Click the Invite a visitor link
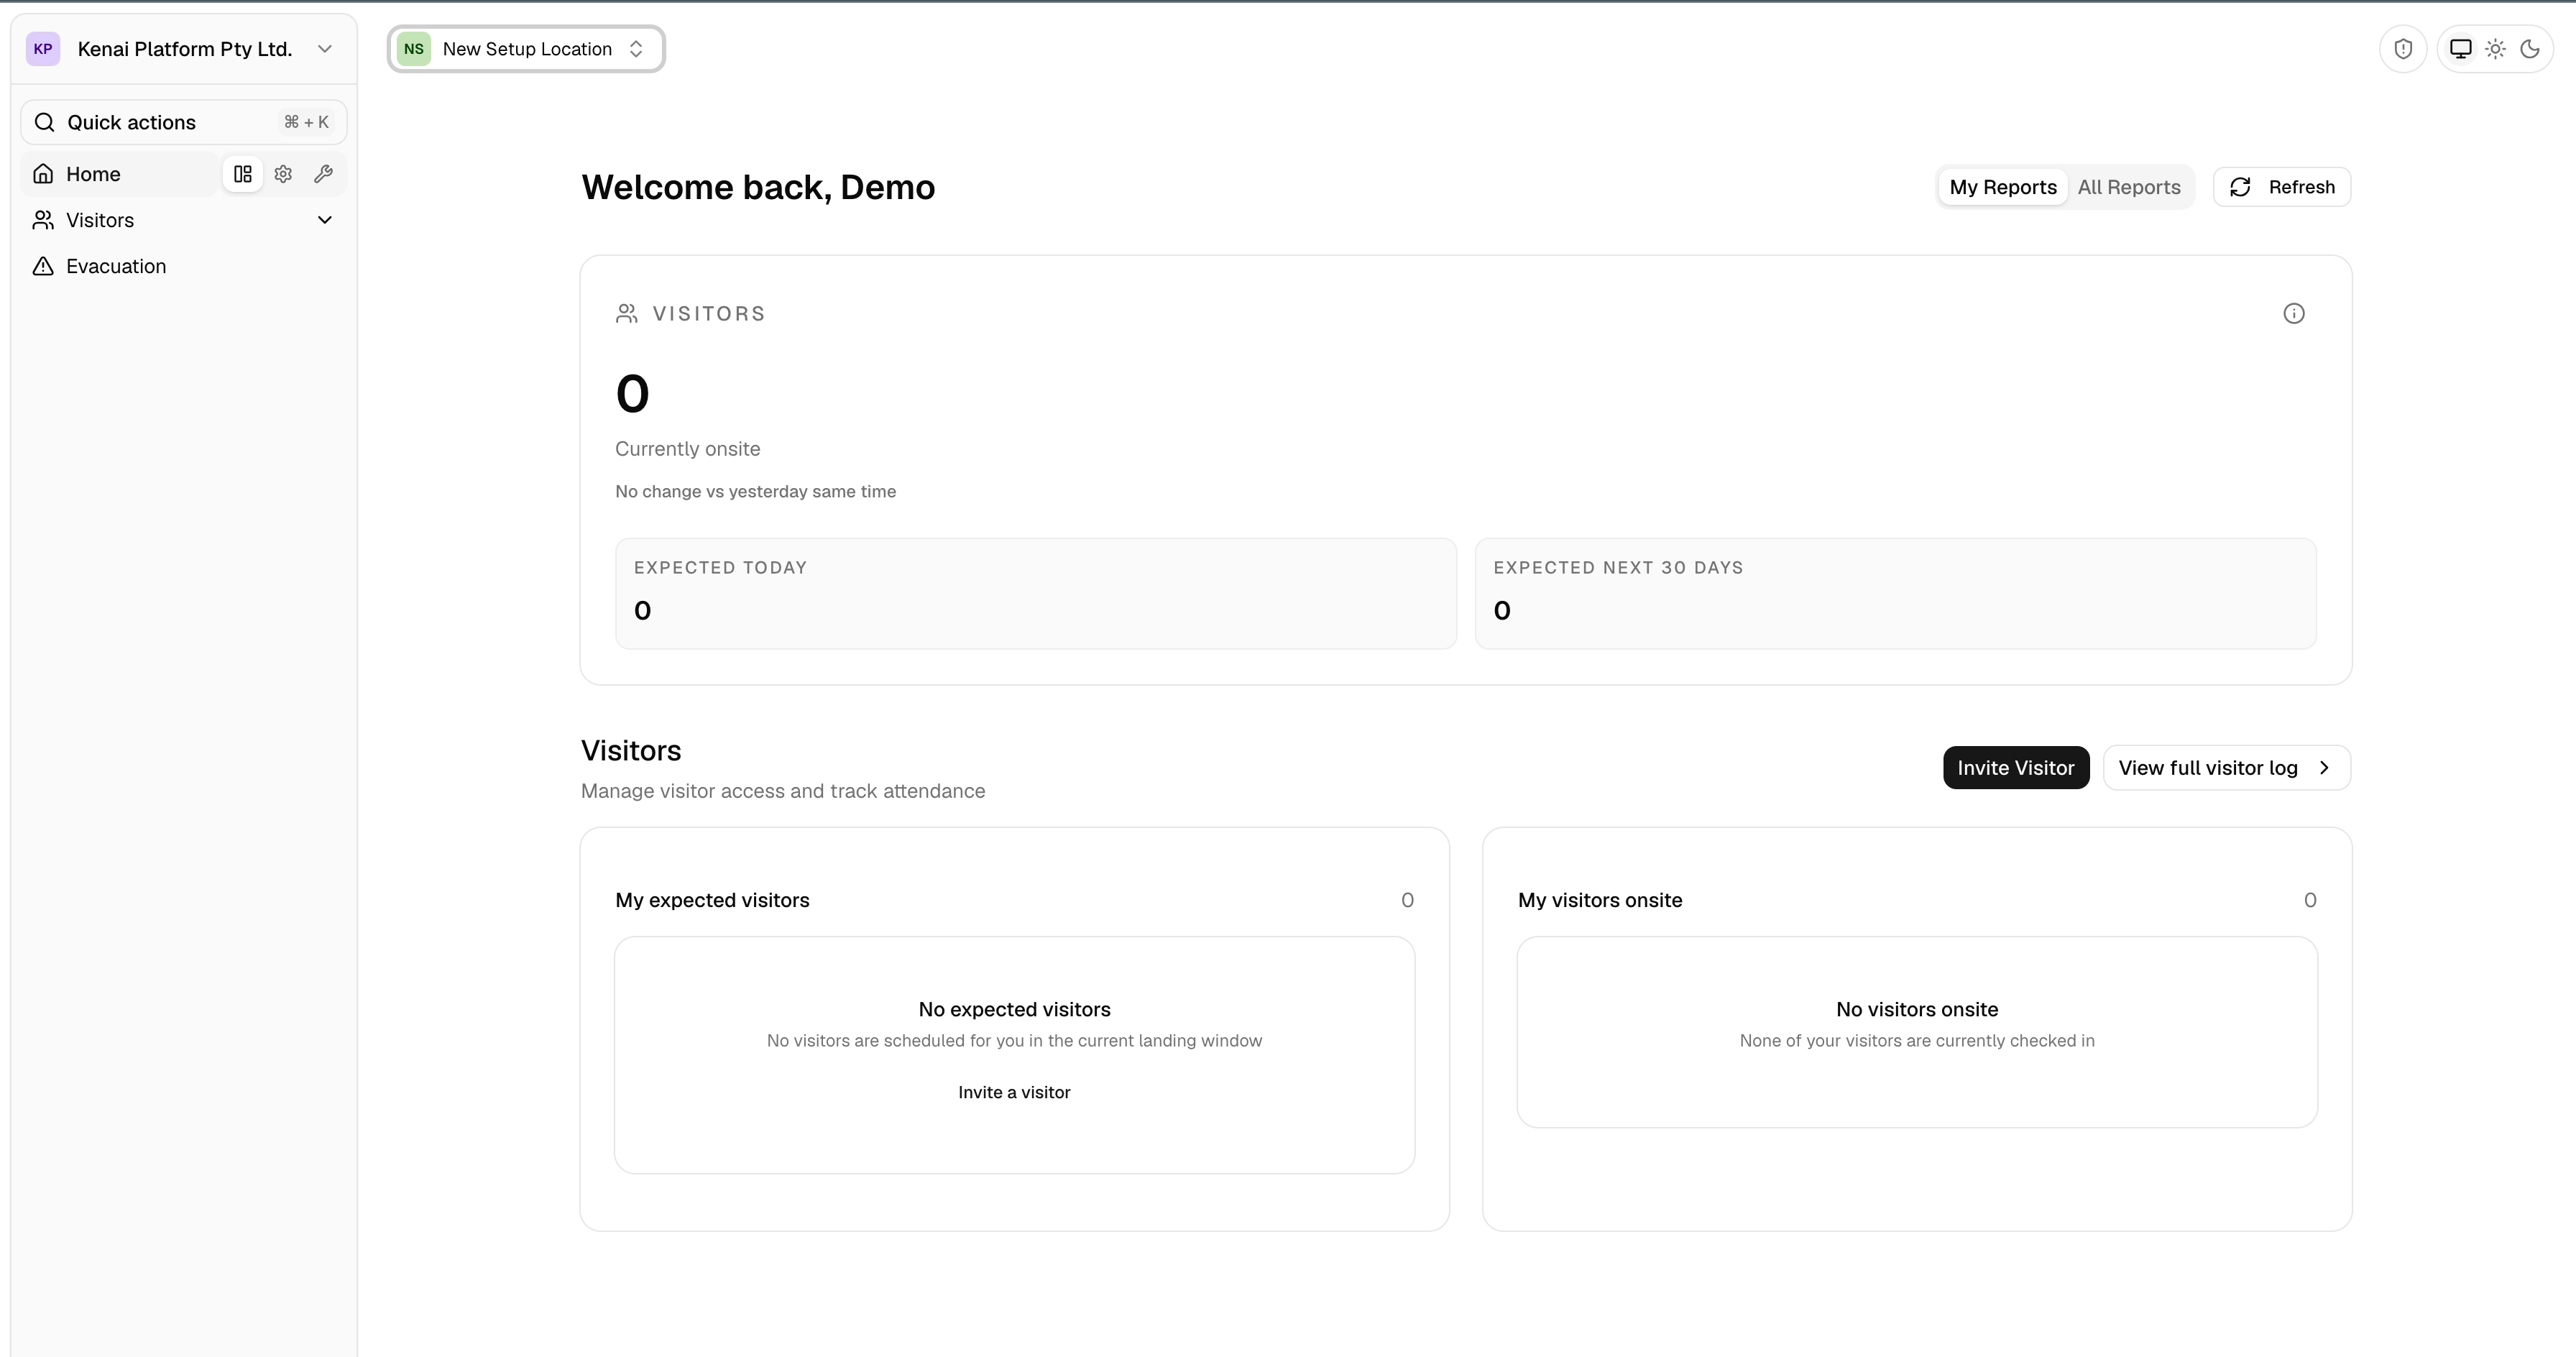The height and width of the screenshot is (1357, 2576). coord(1014,1093)
